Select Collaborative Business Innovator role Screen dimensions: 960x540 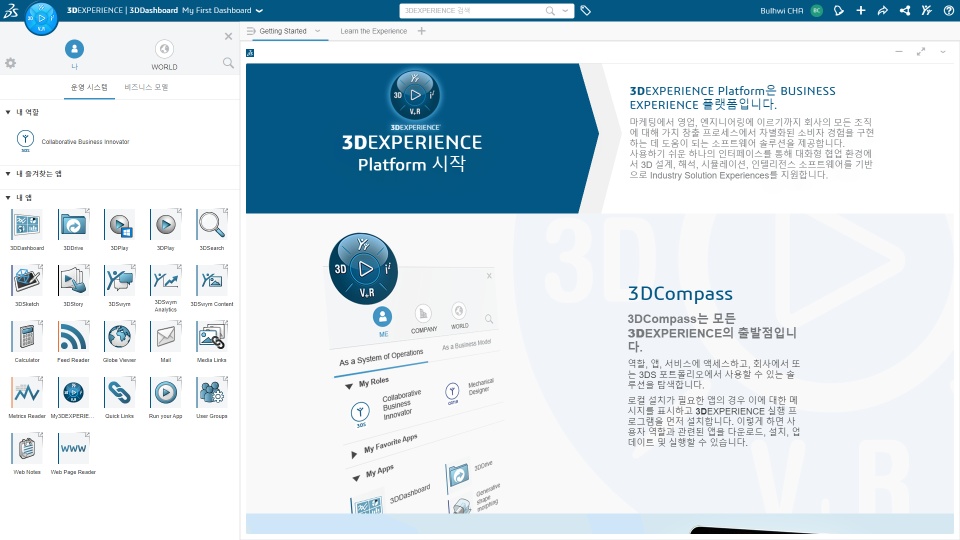[73, 141]
